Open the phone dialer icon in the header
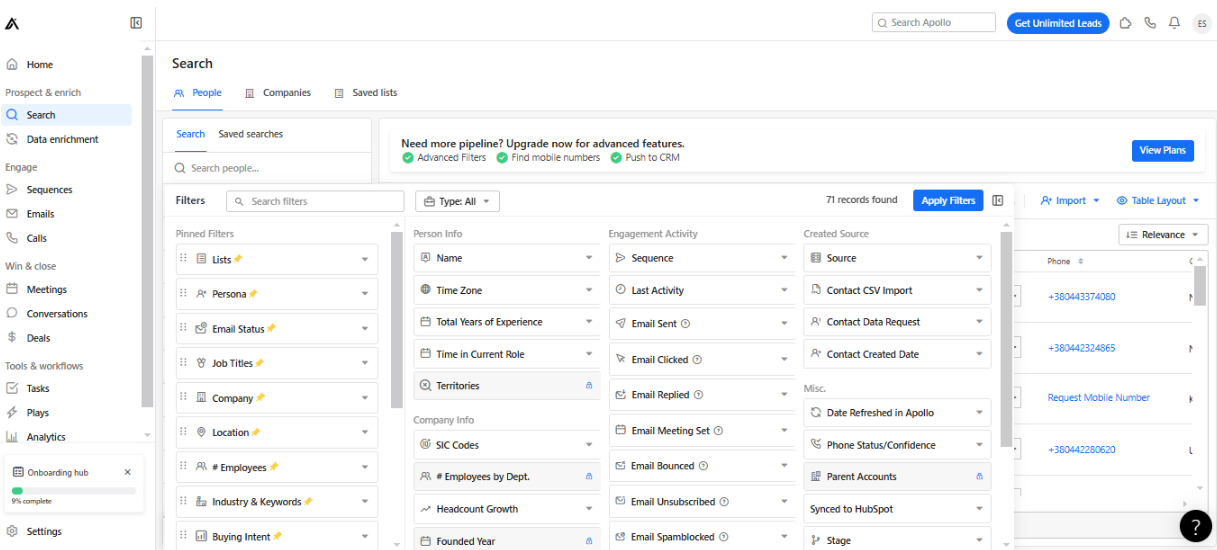The width and height of the screenshot is (1217, 550). [x=1150, y=23]
